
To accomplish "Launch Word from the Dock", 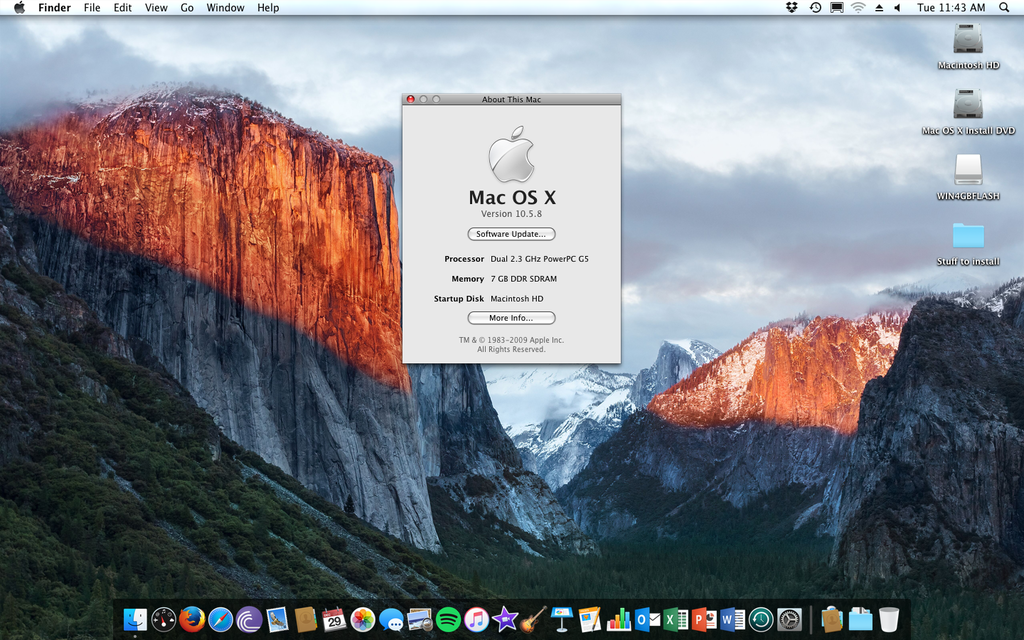I will (732, 618).
